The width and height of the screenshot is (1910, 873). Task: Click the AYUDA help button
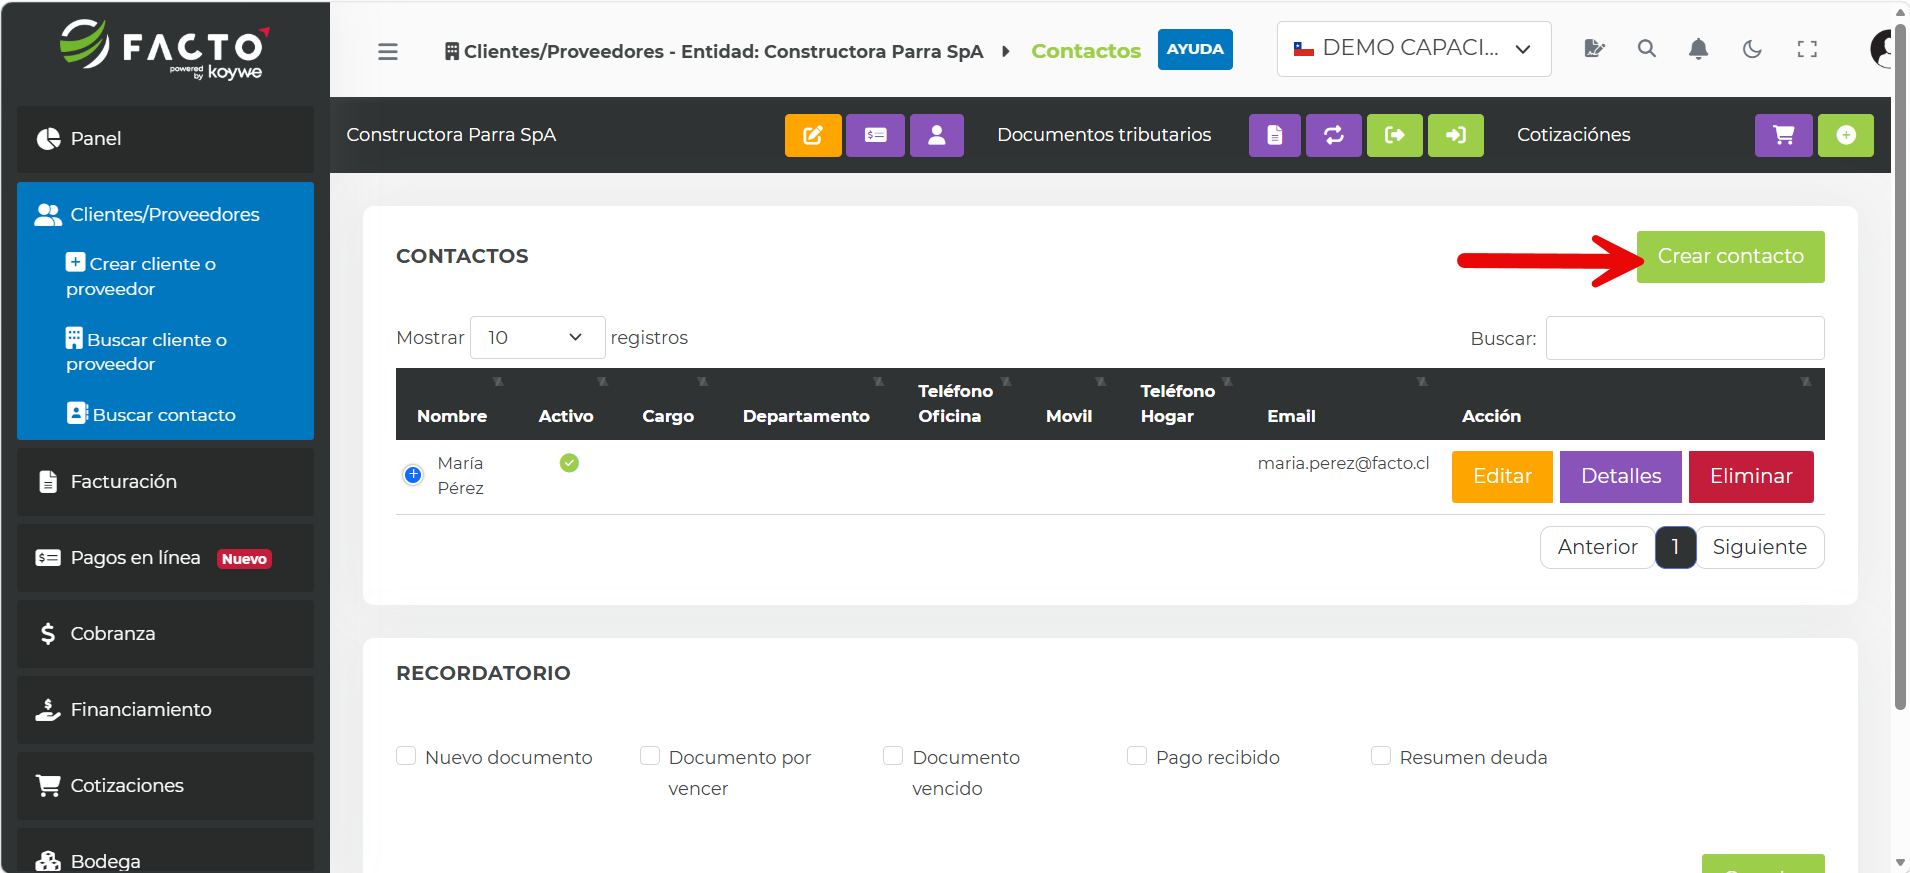[1195, 49]
